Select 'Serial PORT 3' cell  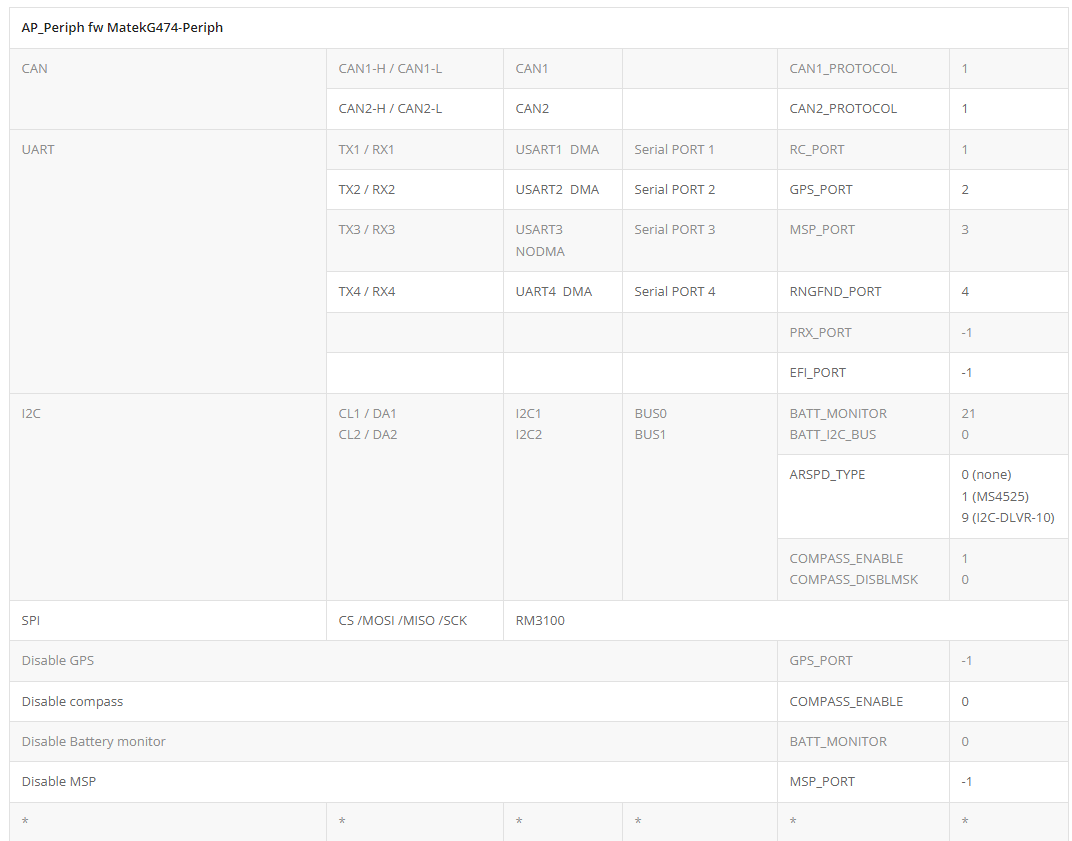pos(699,241)
